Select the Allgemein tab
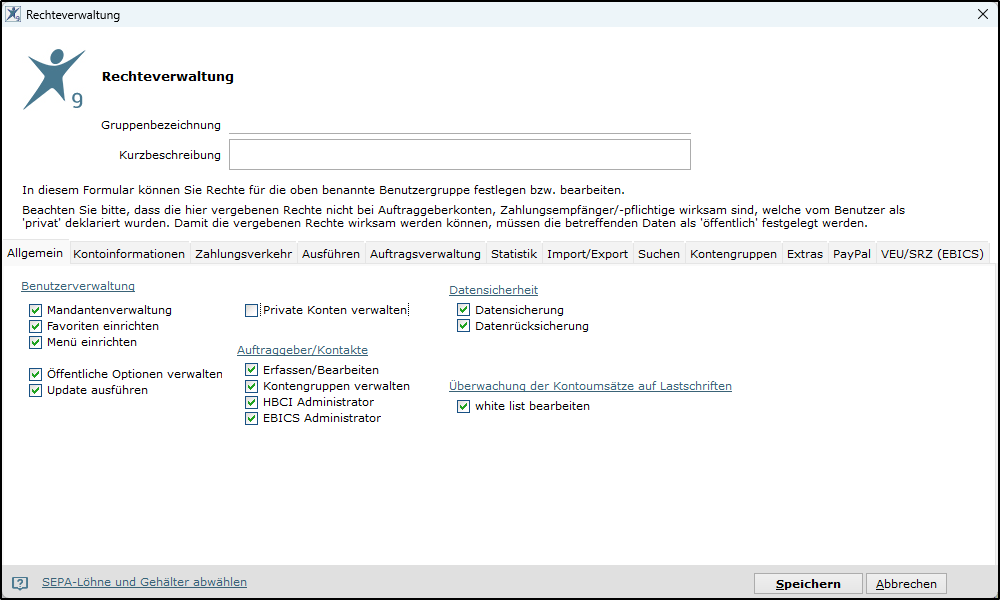 coord(35,253)
